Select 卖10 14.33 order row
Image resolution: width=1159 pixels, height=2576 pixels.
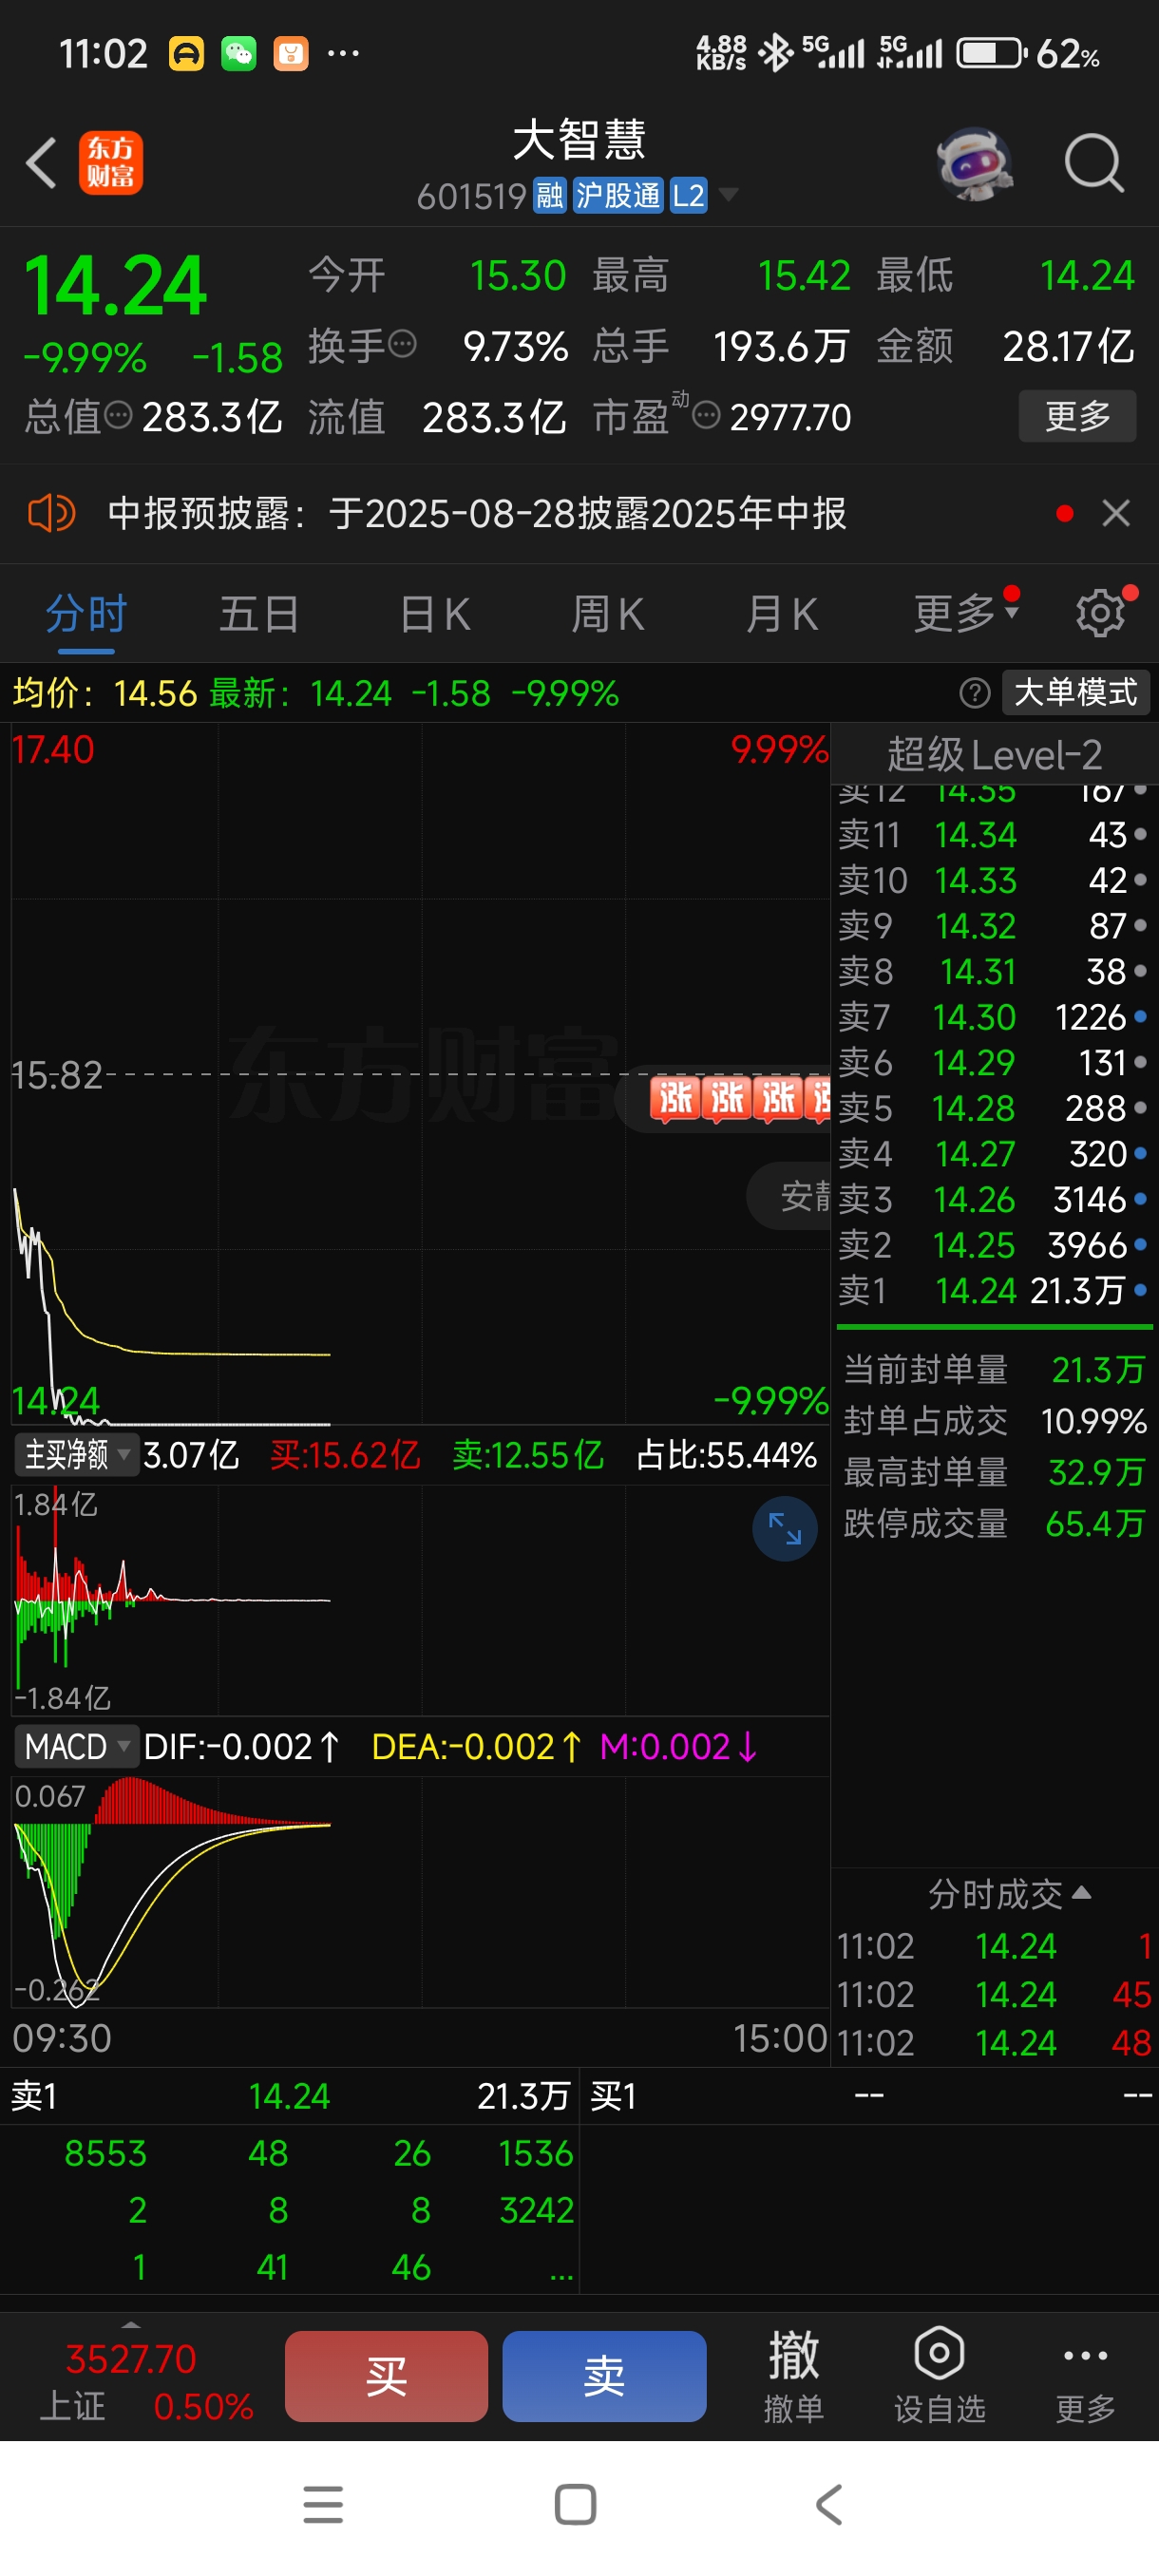[x=993, y=881]
